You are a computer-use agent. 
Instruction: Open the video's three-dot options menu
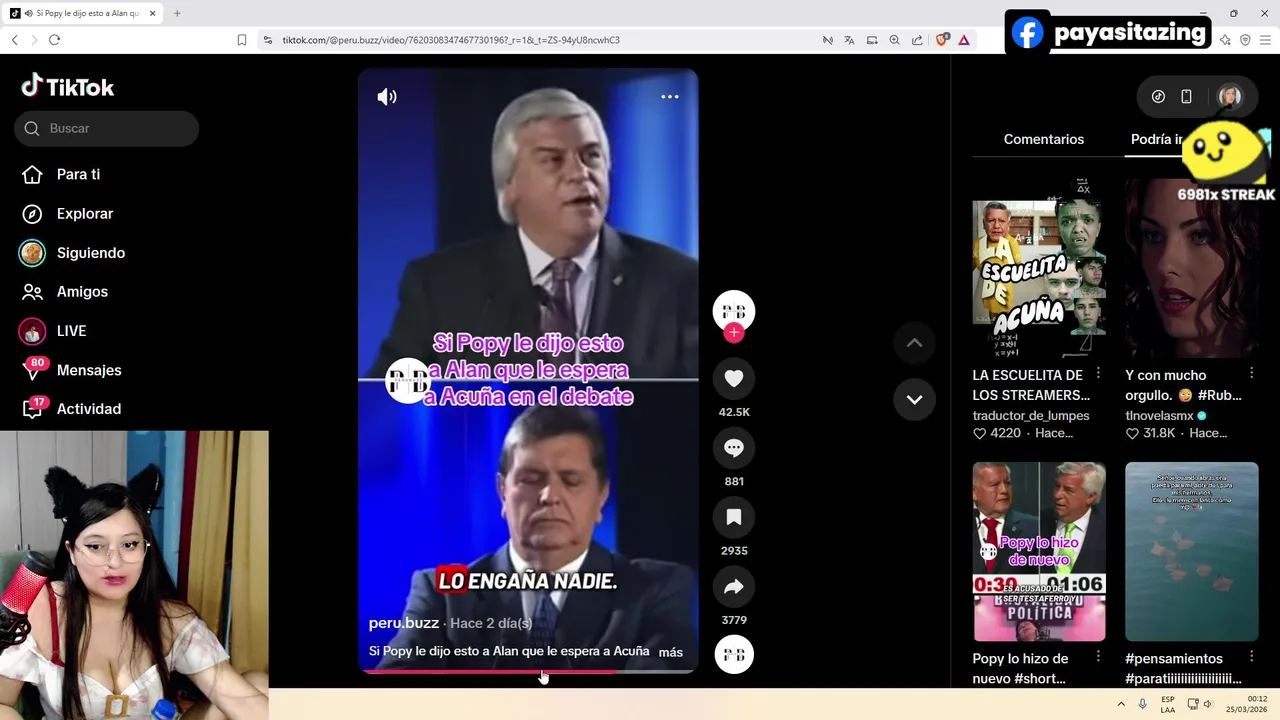click(x=670, y=97)
